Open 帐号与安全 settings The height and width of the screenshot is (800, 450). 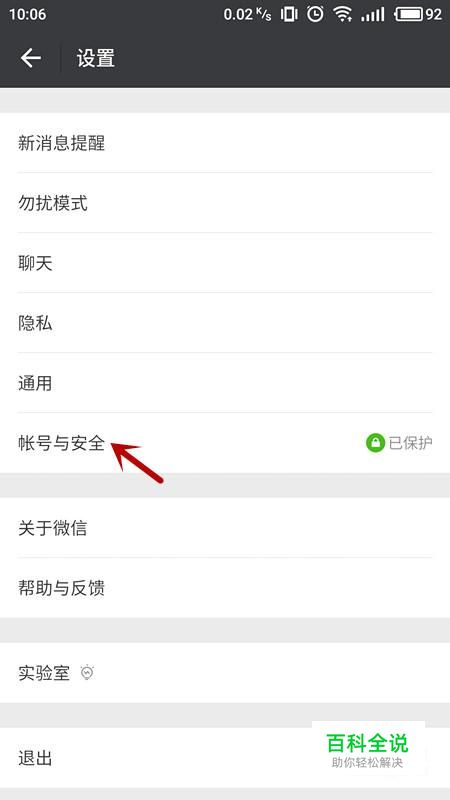tap(225, 443)
